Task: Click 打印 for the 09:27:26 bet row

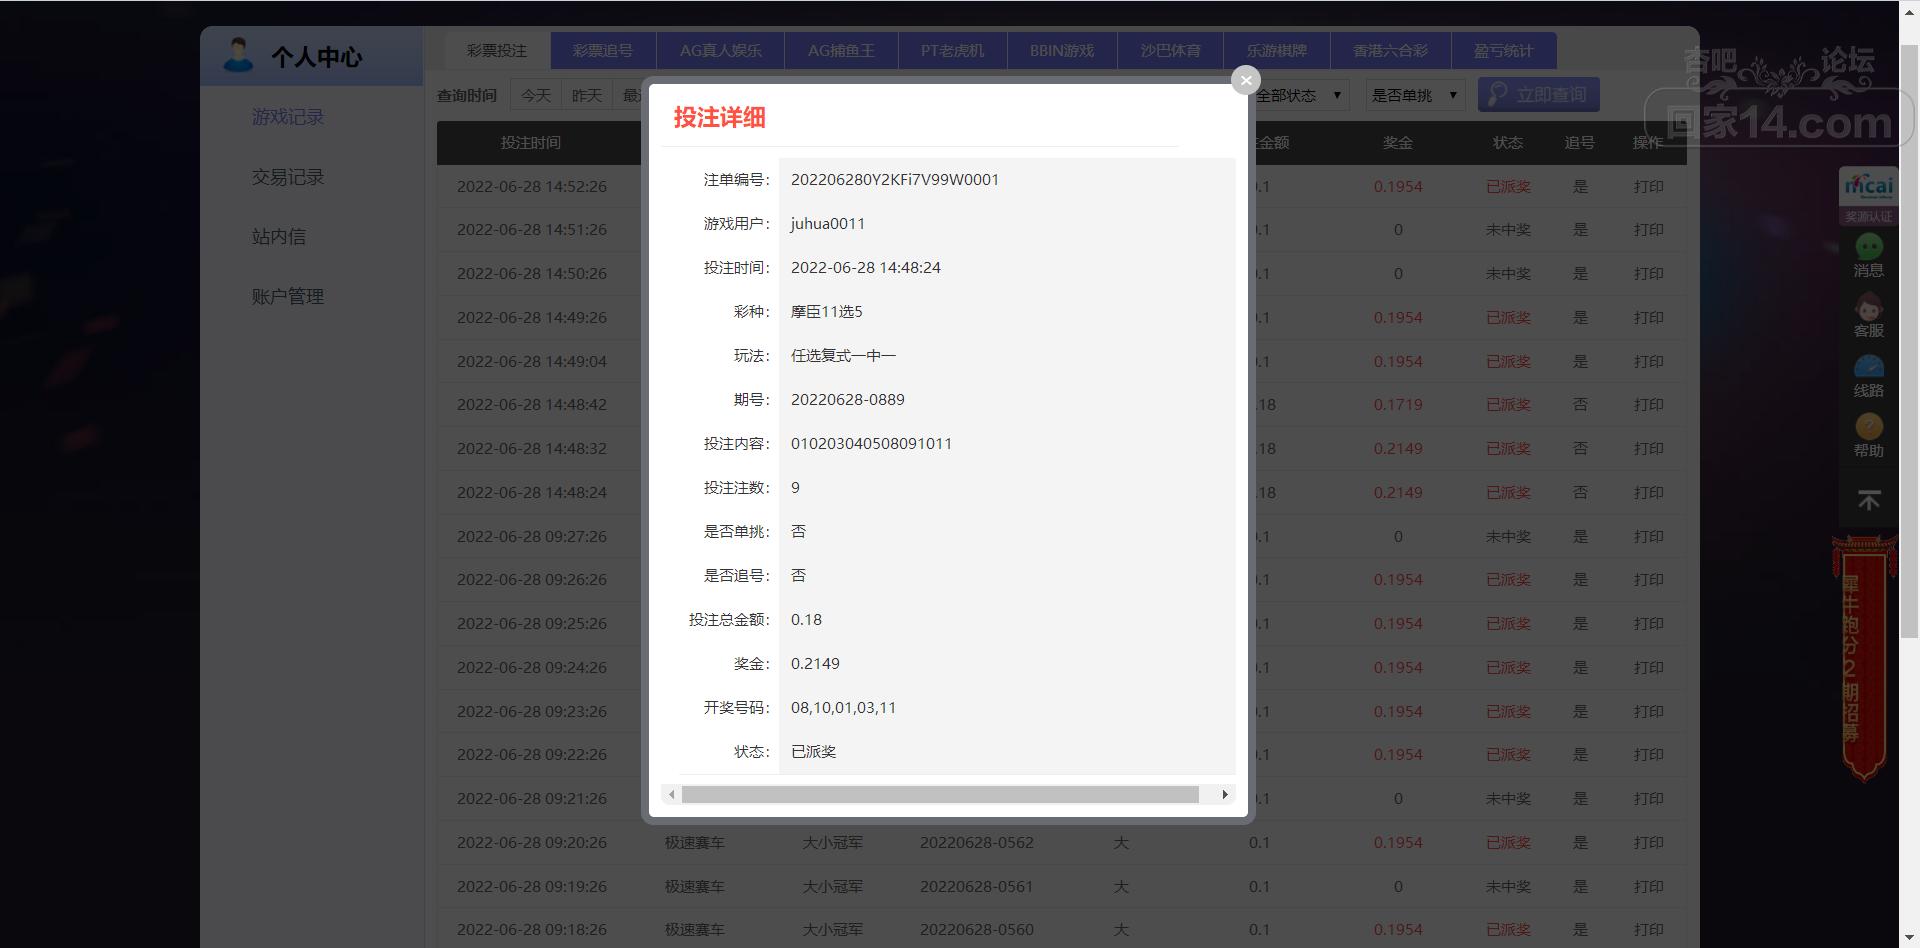Action: [1648, 537]
